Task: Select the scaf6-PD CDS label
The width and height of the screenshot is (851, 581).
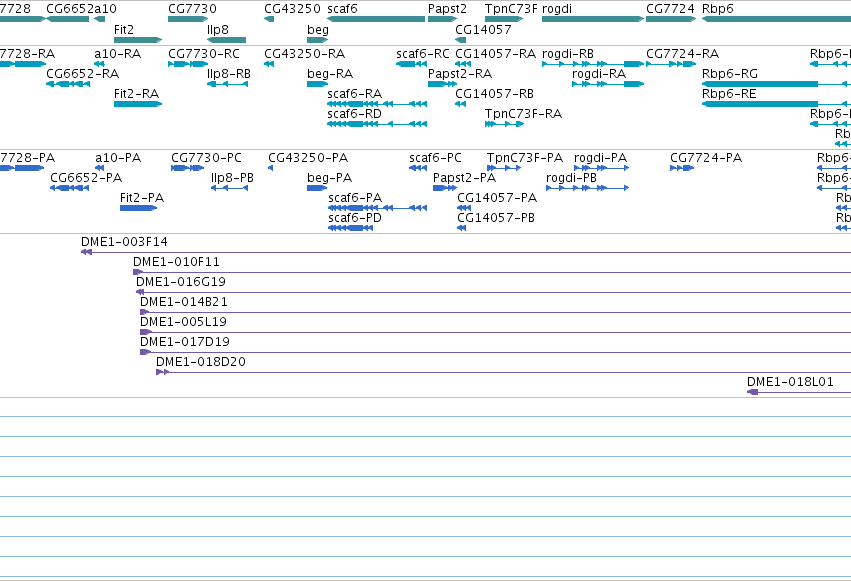Action: coord(355,218)
